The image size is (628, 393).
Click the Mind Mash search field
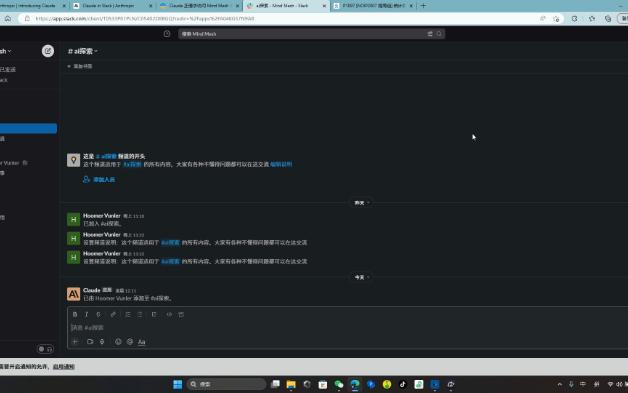[311, 34]
